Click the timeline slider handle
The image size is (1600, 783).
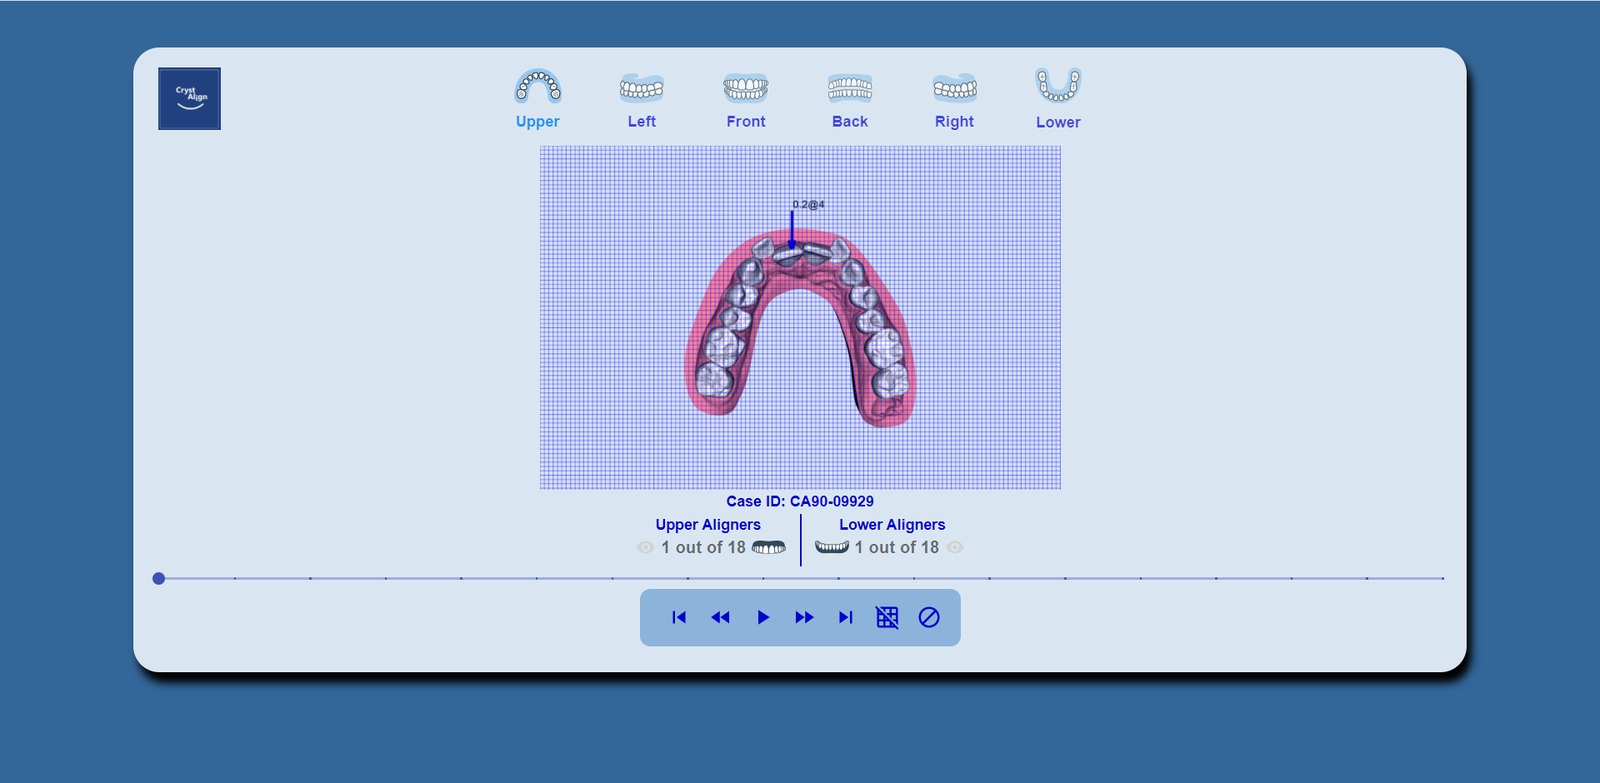(159, 578)
